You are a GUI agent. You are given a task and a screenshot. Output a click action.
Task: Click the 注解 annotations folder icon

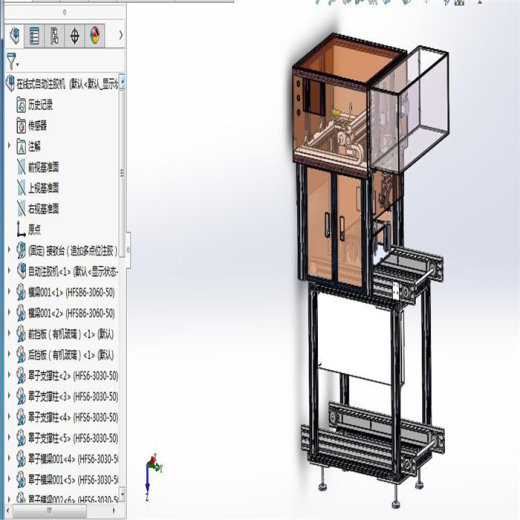point(21,146)
